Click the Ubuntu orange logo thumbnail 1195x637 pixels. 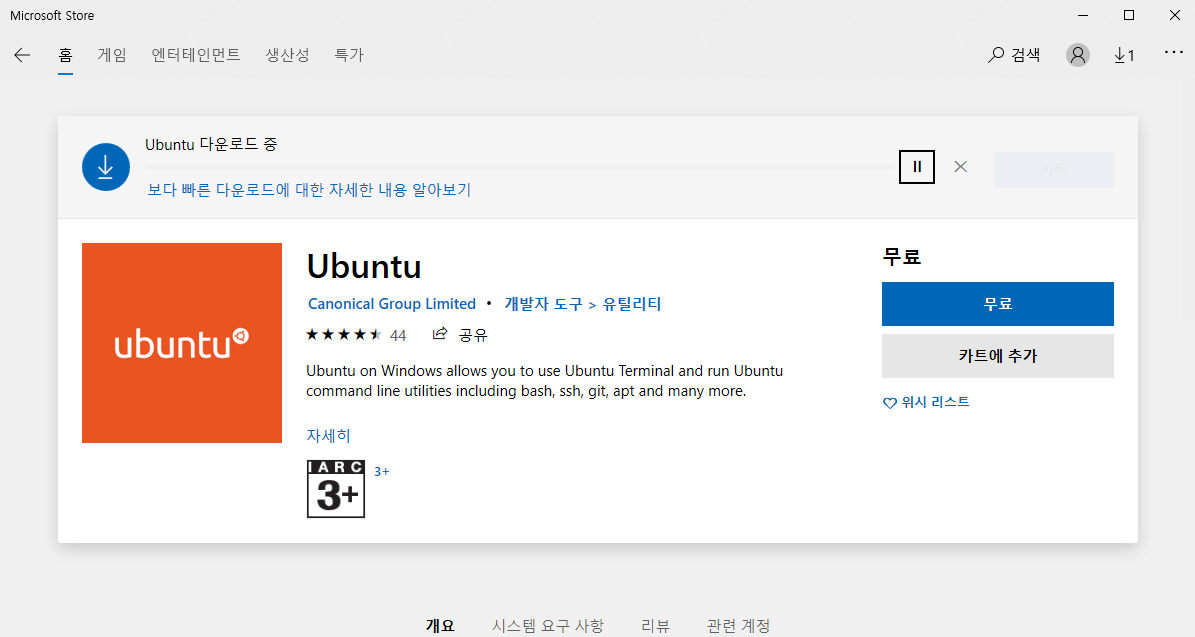coord(182,343)
